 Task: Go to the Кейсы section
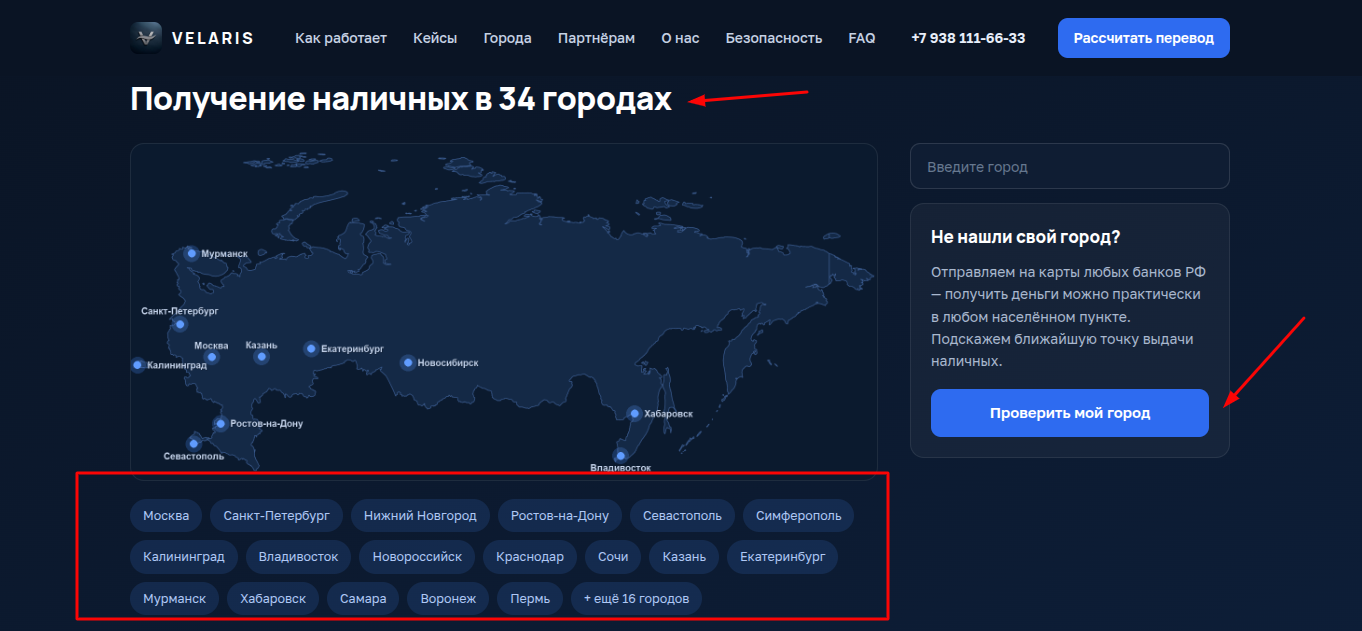coord(435,38)
